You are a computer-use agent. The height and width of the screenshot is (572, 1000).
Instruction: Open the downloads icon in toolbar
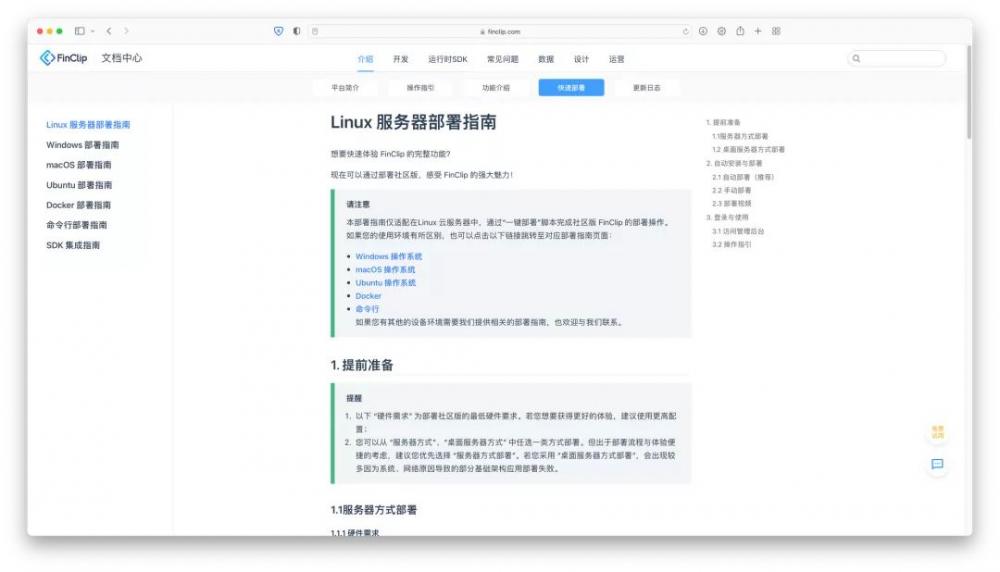pyautogui.click(x=703, y=31)
